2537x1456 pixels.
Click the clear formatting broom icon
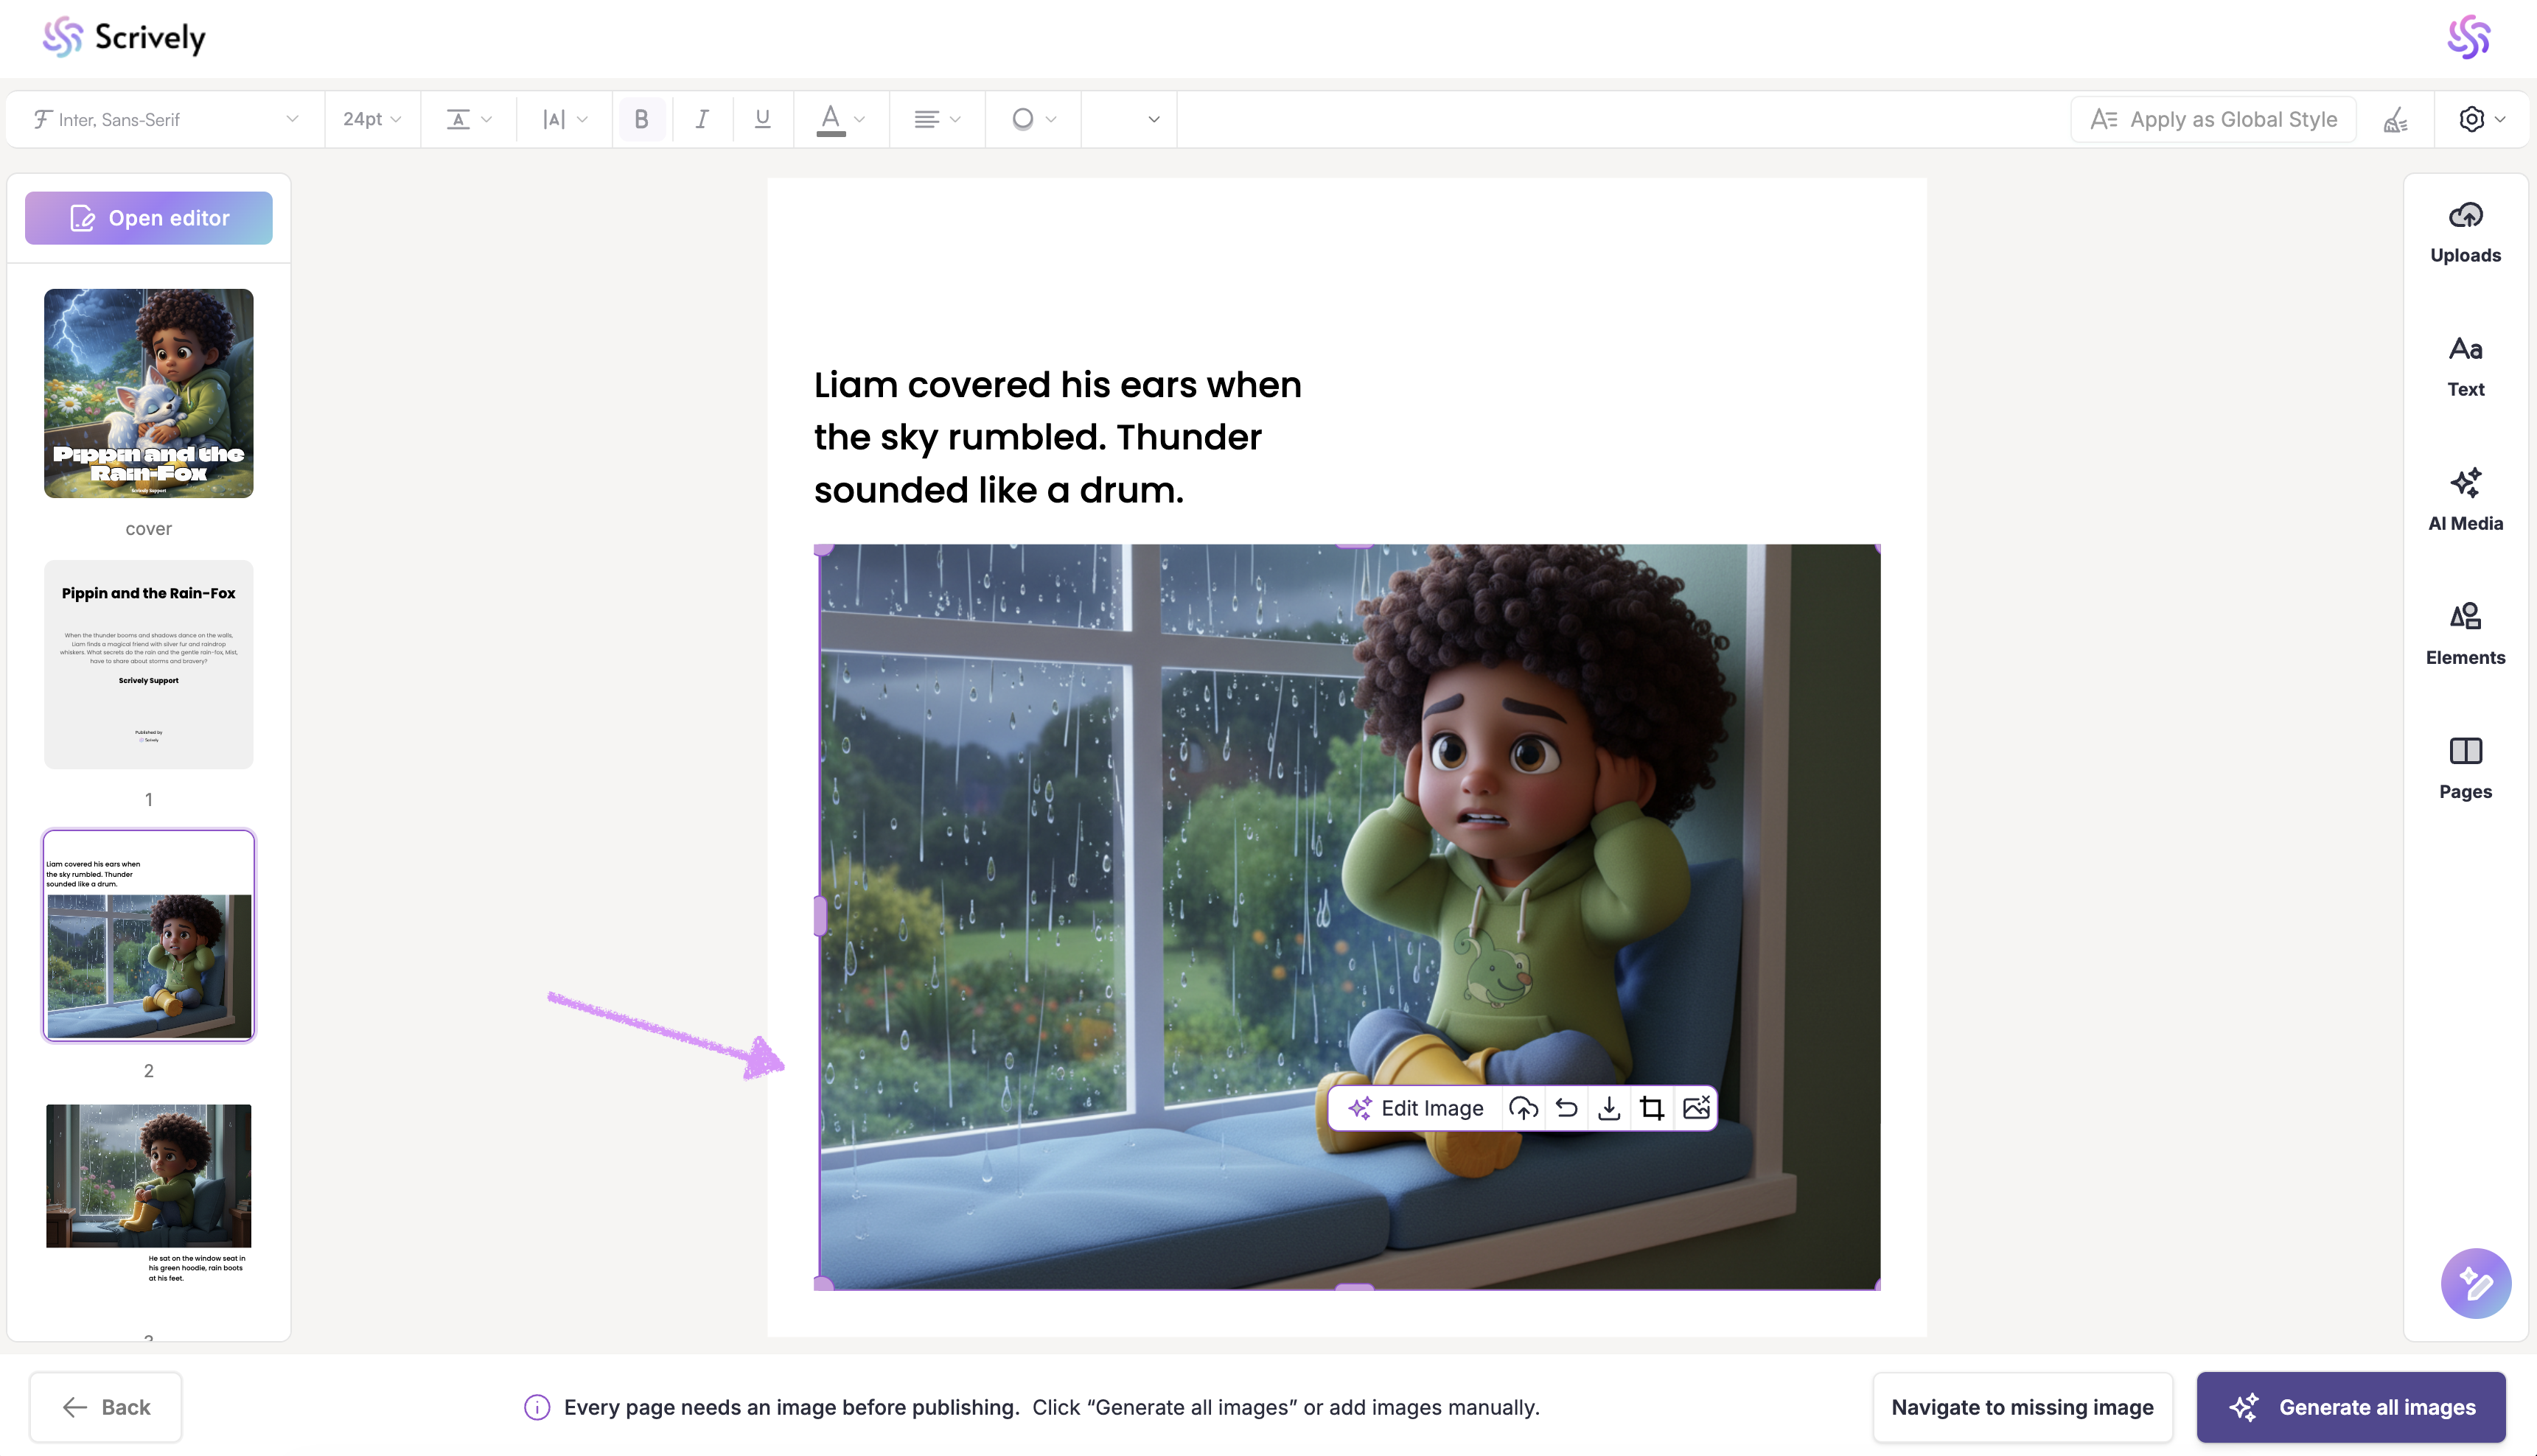point(2395,120)
